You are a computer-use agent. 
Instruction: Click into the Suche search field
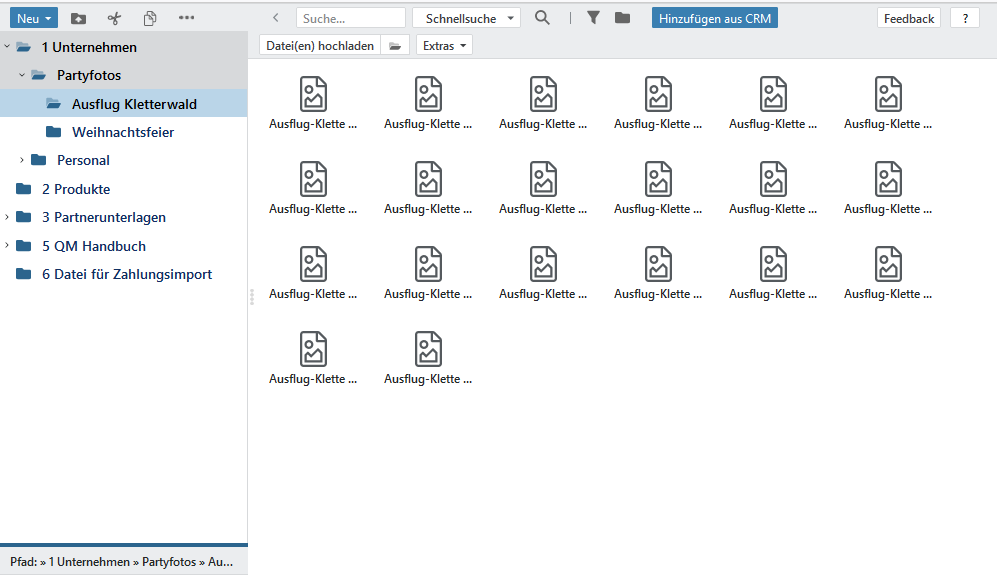pos(350,18)
